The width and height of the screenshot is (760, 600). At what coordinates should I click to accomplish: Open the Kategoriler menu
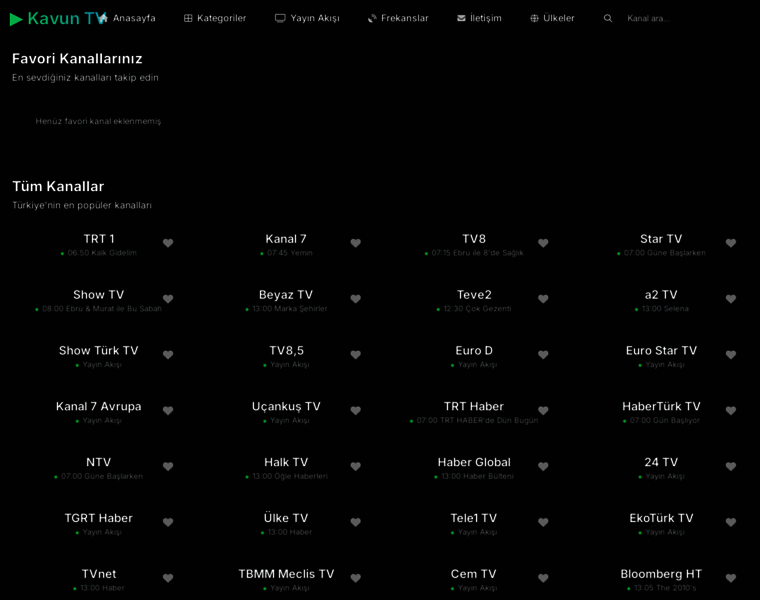(x=215, y=18)
